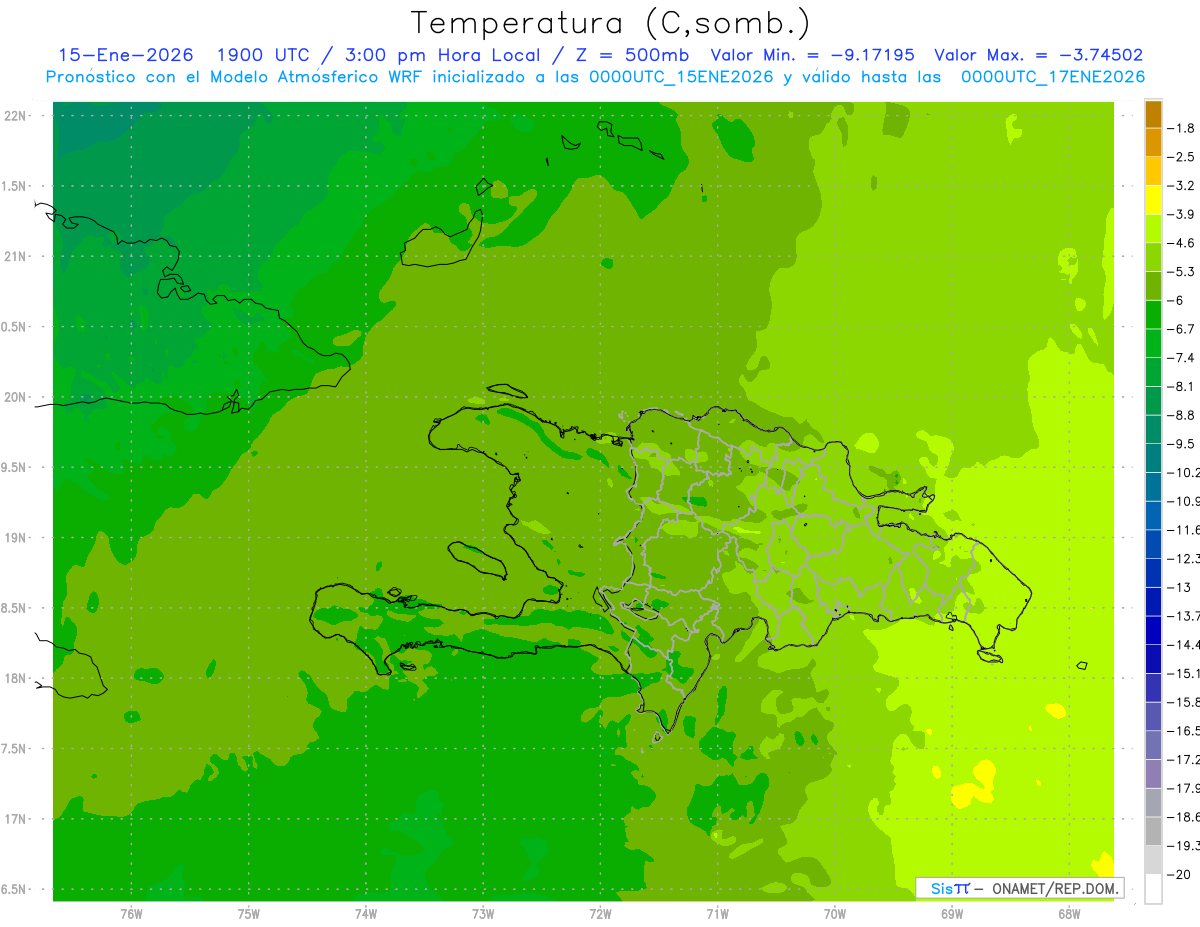The image size is (1200, 927).
Task: Click the "-12.3" color bar label
Action: click(x=1183, y=558)
